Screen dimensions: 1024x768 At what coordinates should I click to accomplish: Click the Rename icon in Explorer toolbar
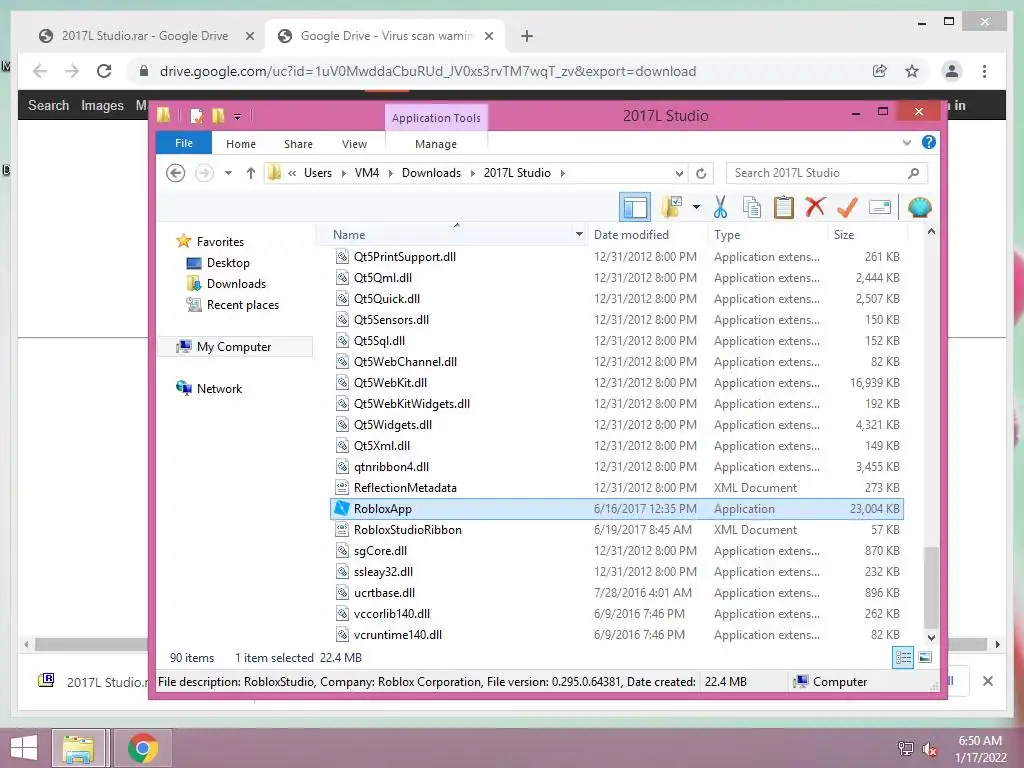[x=880, y=208]
